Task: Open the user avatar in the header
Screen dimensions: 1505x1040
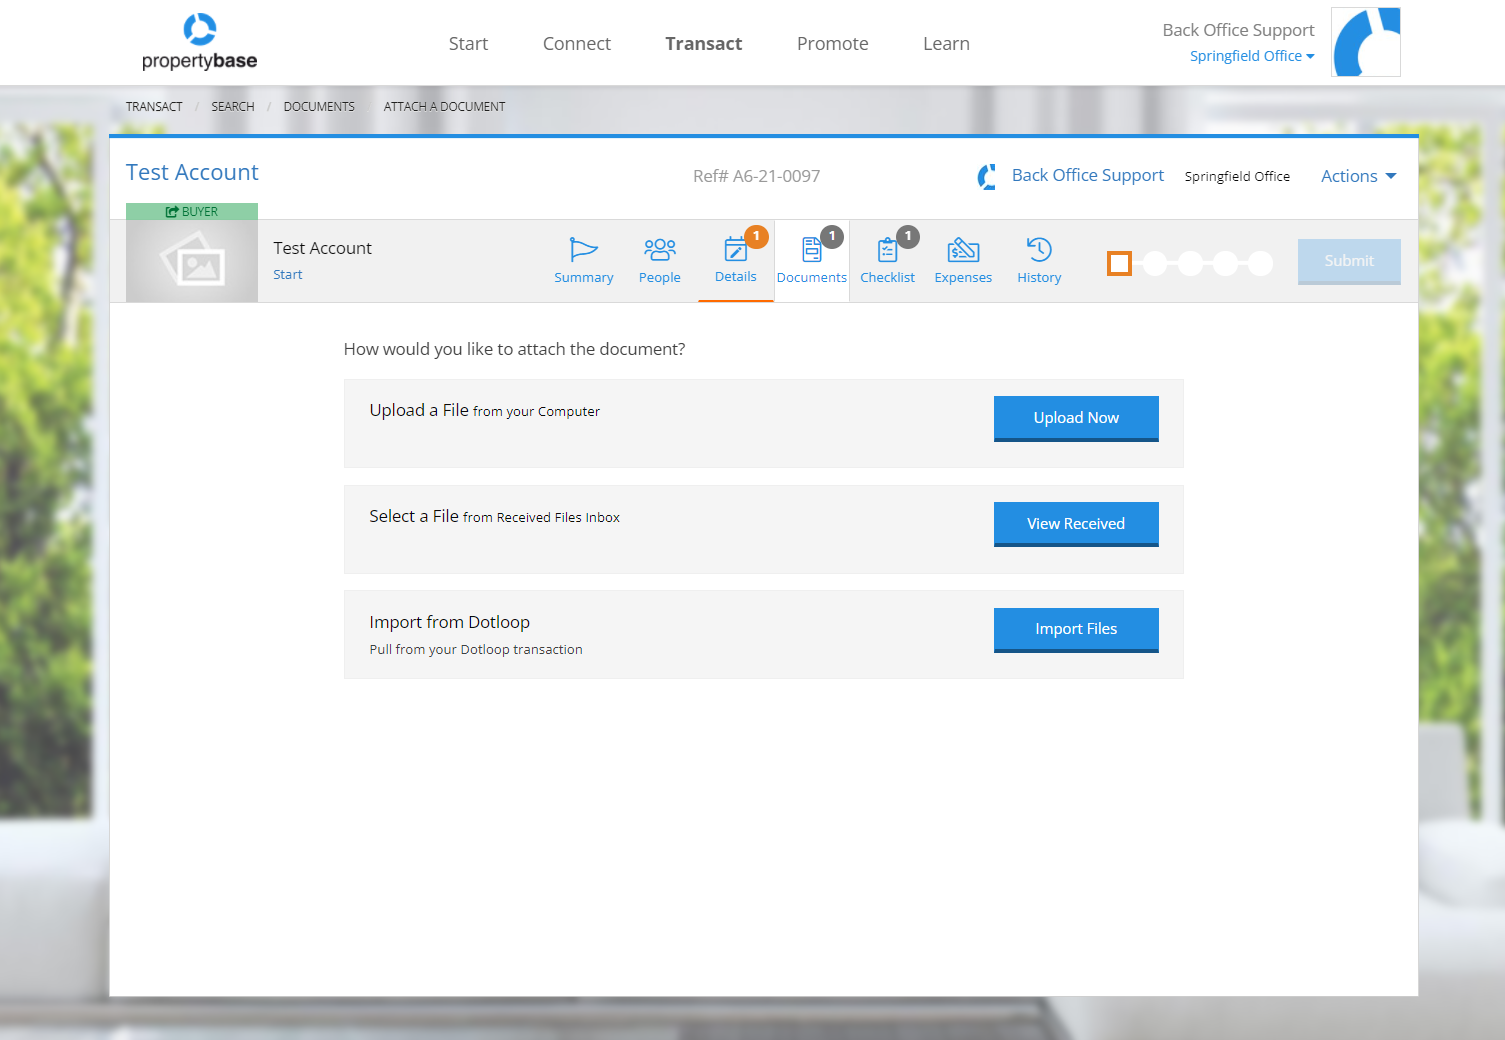Action: (x=1365, y=41)
